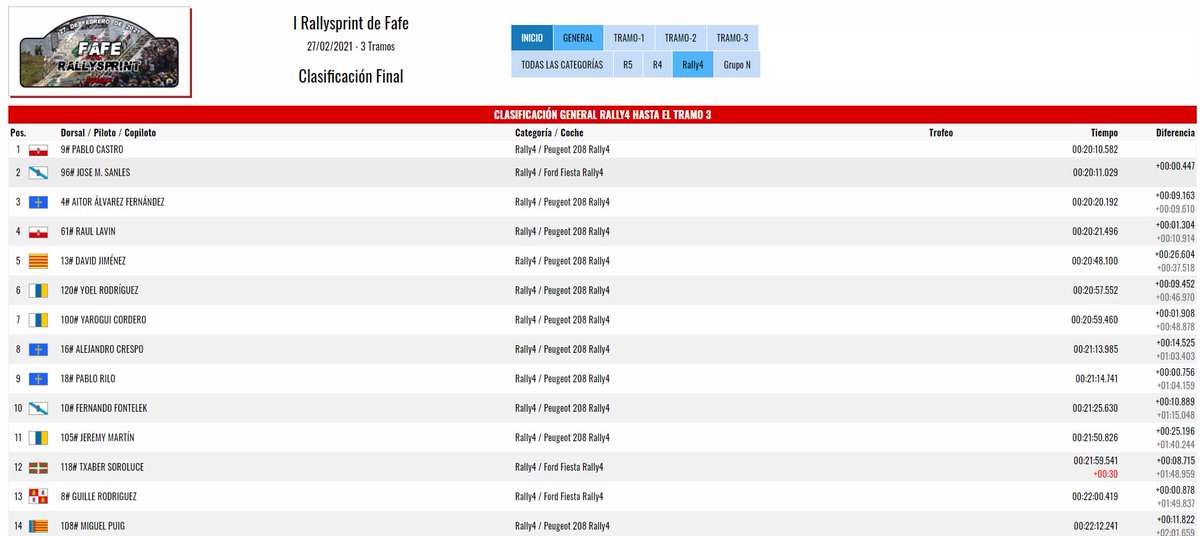The height and width of the screenshot is (536, 1200).
Task: Filter by R5 category
Action: click(x=627, y=65)
